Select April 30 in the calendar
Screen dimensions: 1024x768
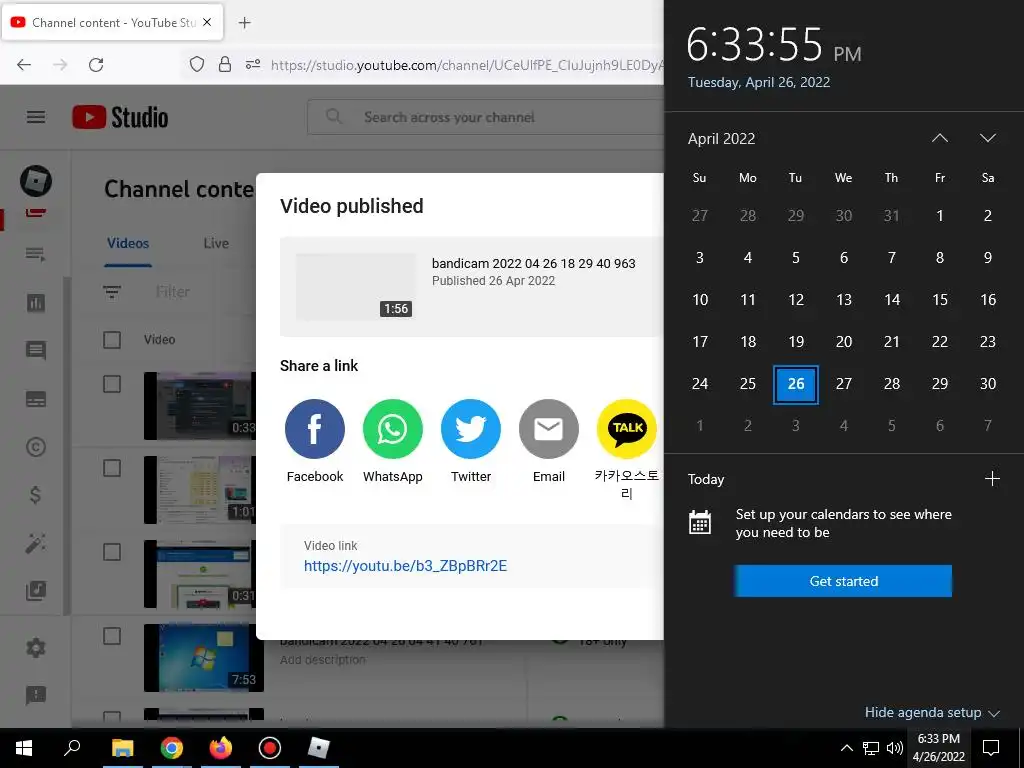click(x=988, y=384)
